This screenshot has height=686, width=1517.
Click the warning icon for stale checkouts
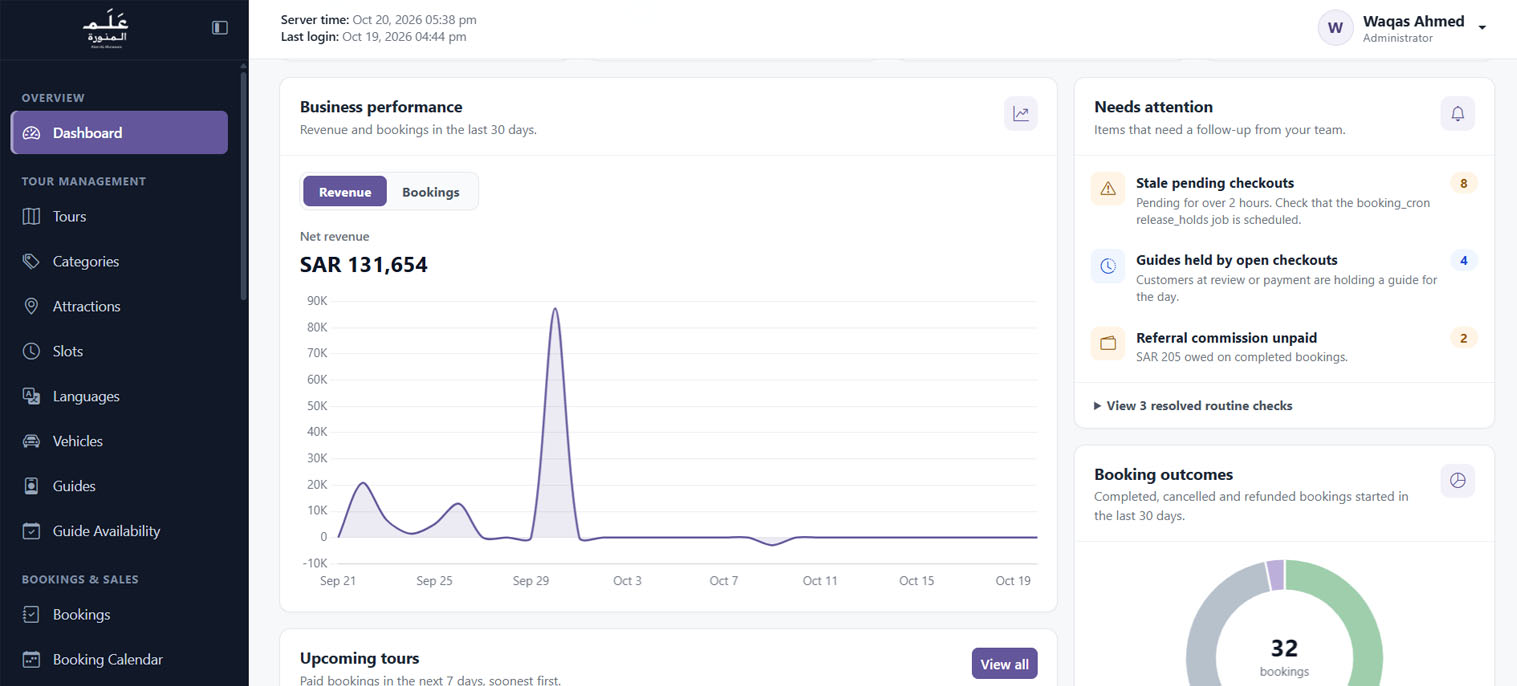[1108, 188]
